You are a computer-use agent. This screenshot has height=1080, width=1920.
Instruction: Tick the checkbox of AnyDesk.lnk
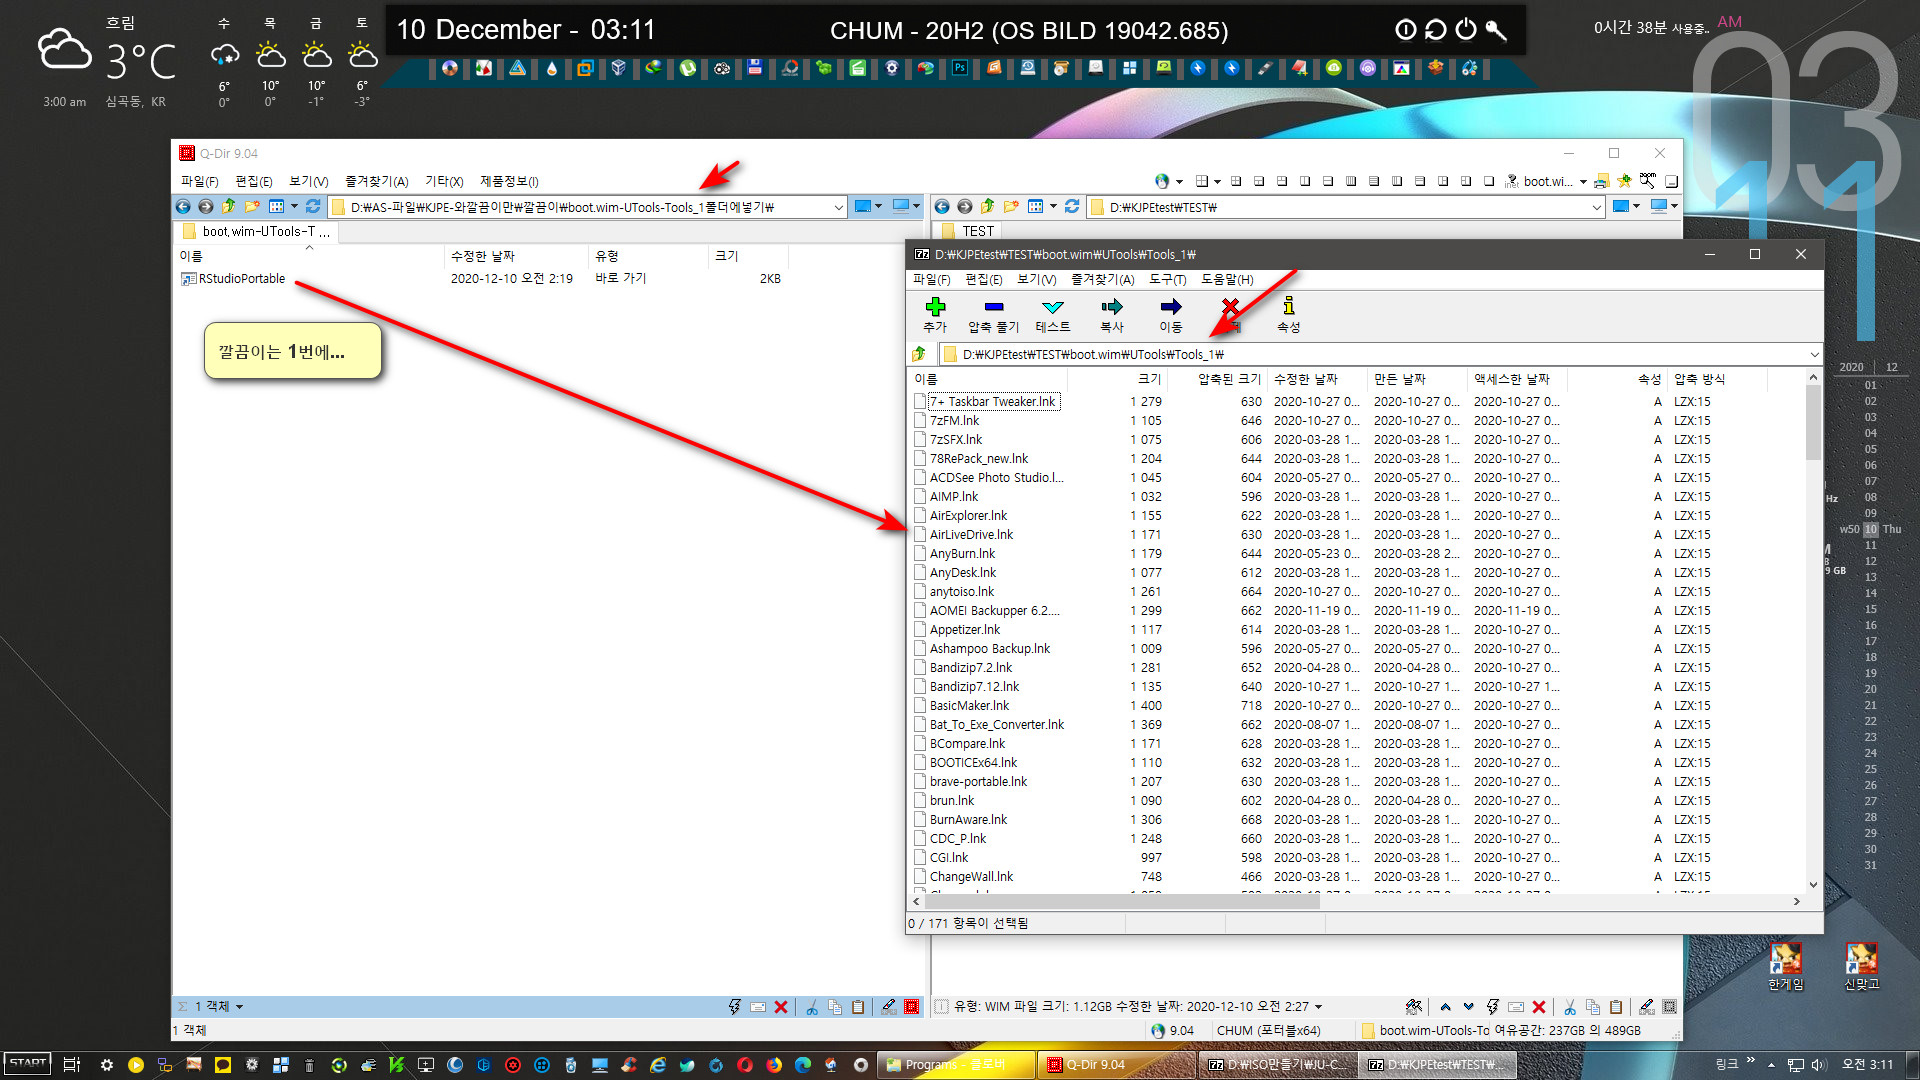tap(920, 573)
